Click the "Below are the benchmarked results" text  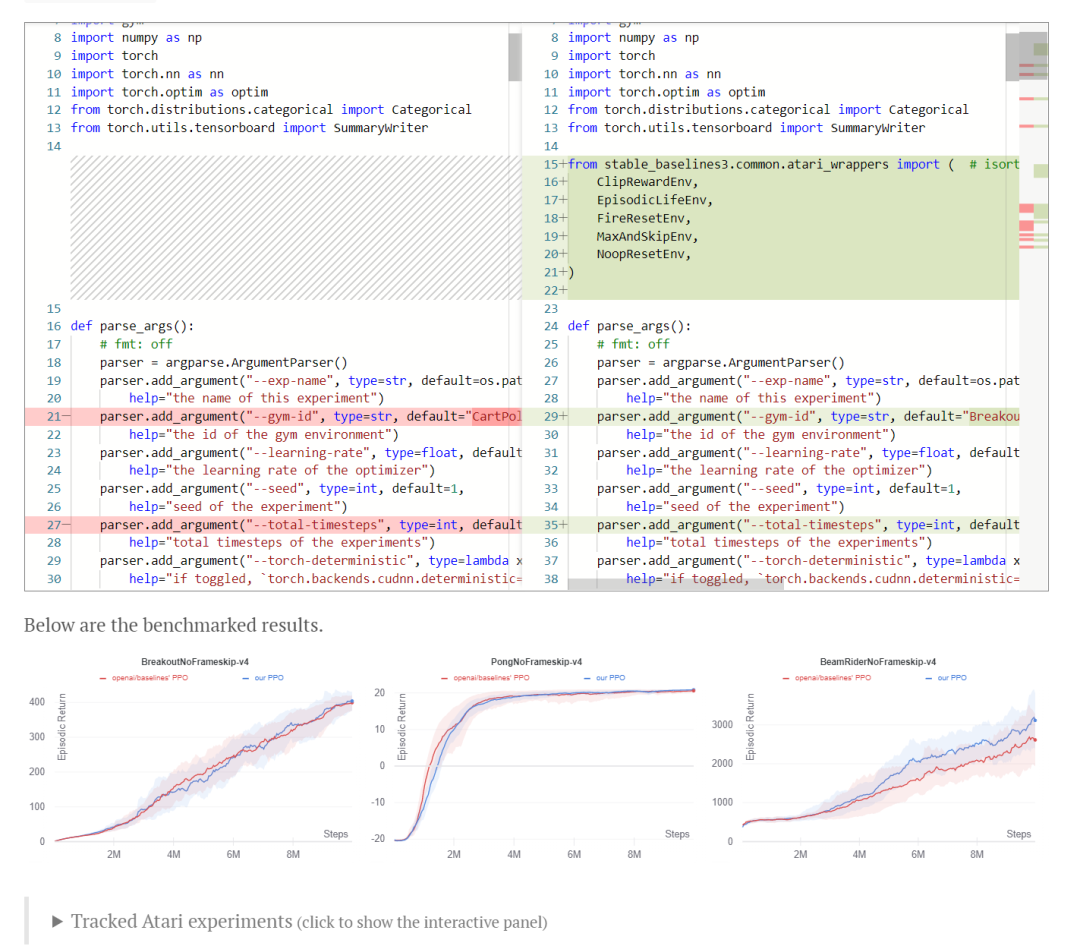[173, 625]
